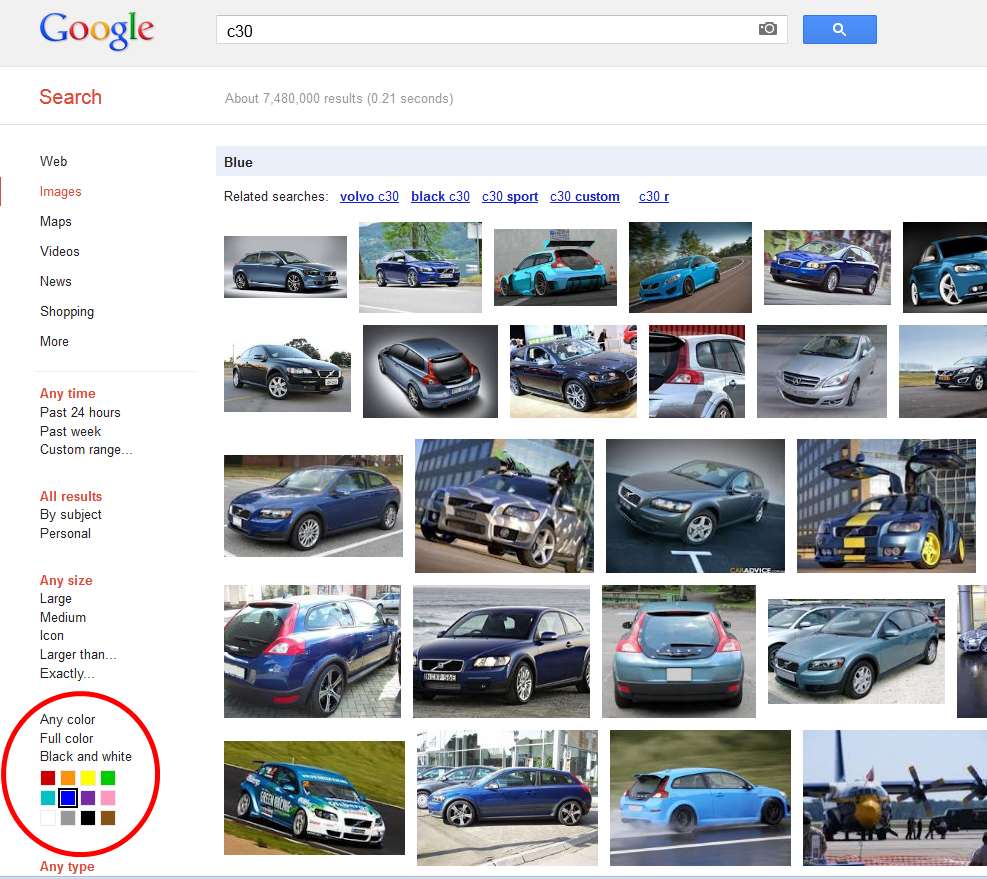
Task: Open the Exactly size dialog
Action: pos(67,674)
